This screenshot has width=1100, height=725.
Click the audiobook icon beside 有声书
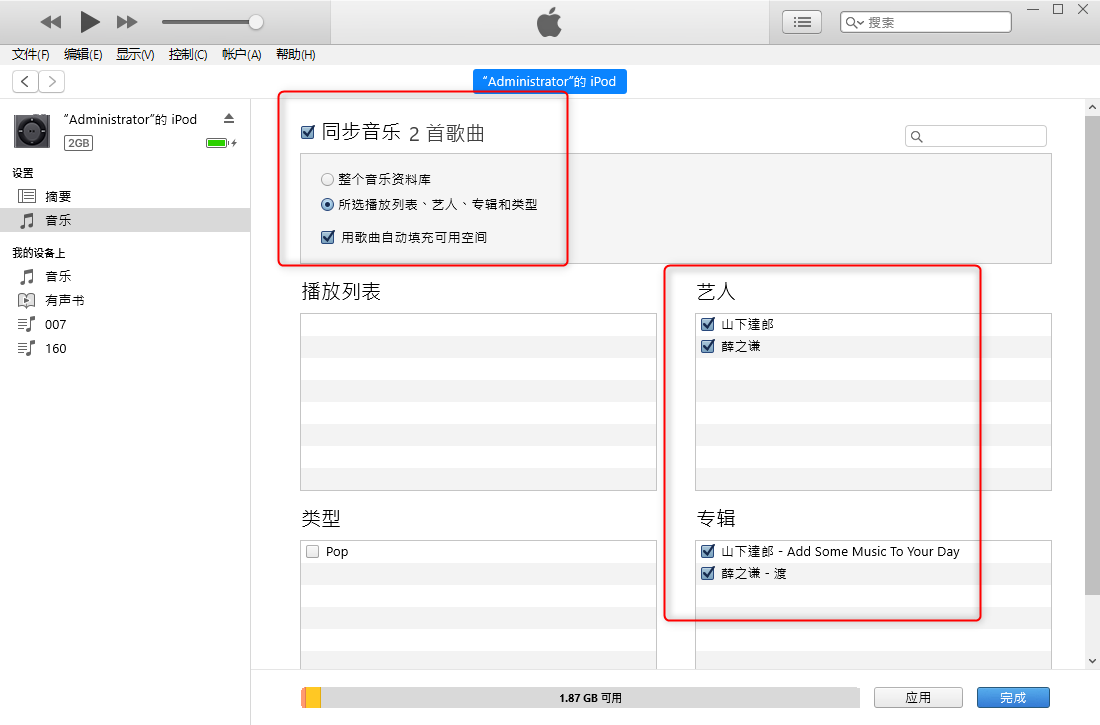coord(27,300)
